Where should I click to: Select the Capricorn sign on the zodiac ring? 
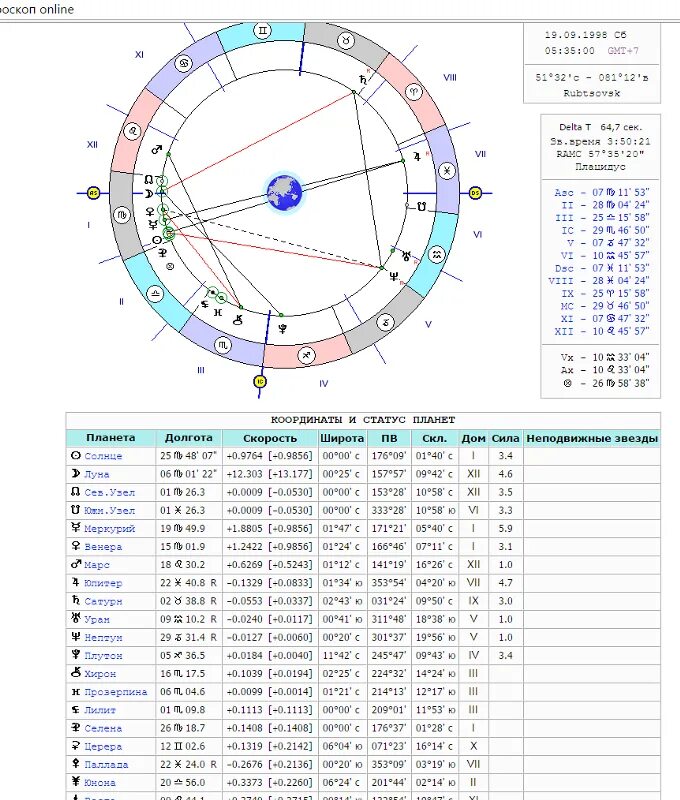385,322
